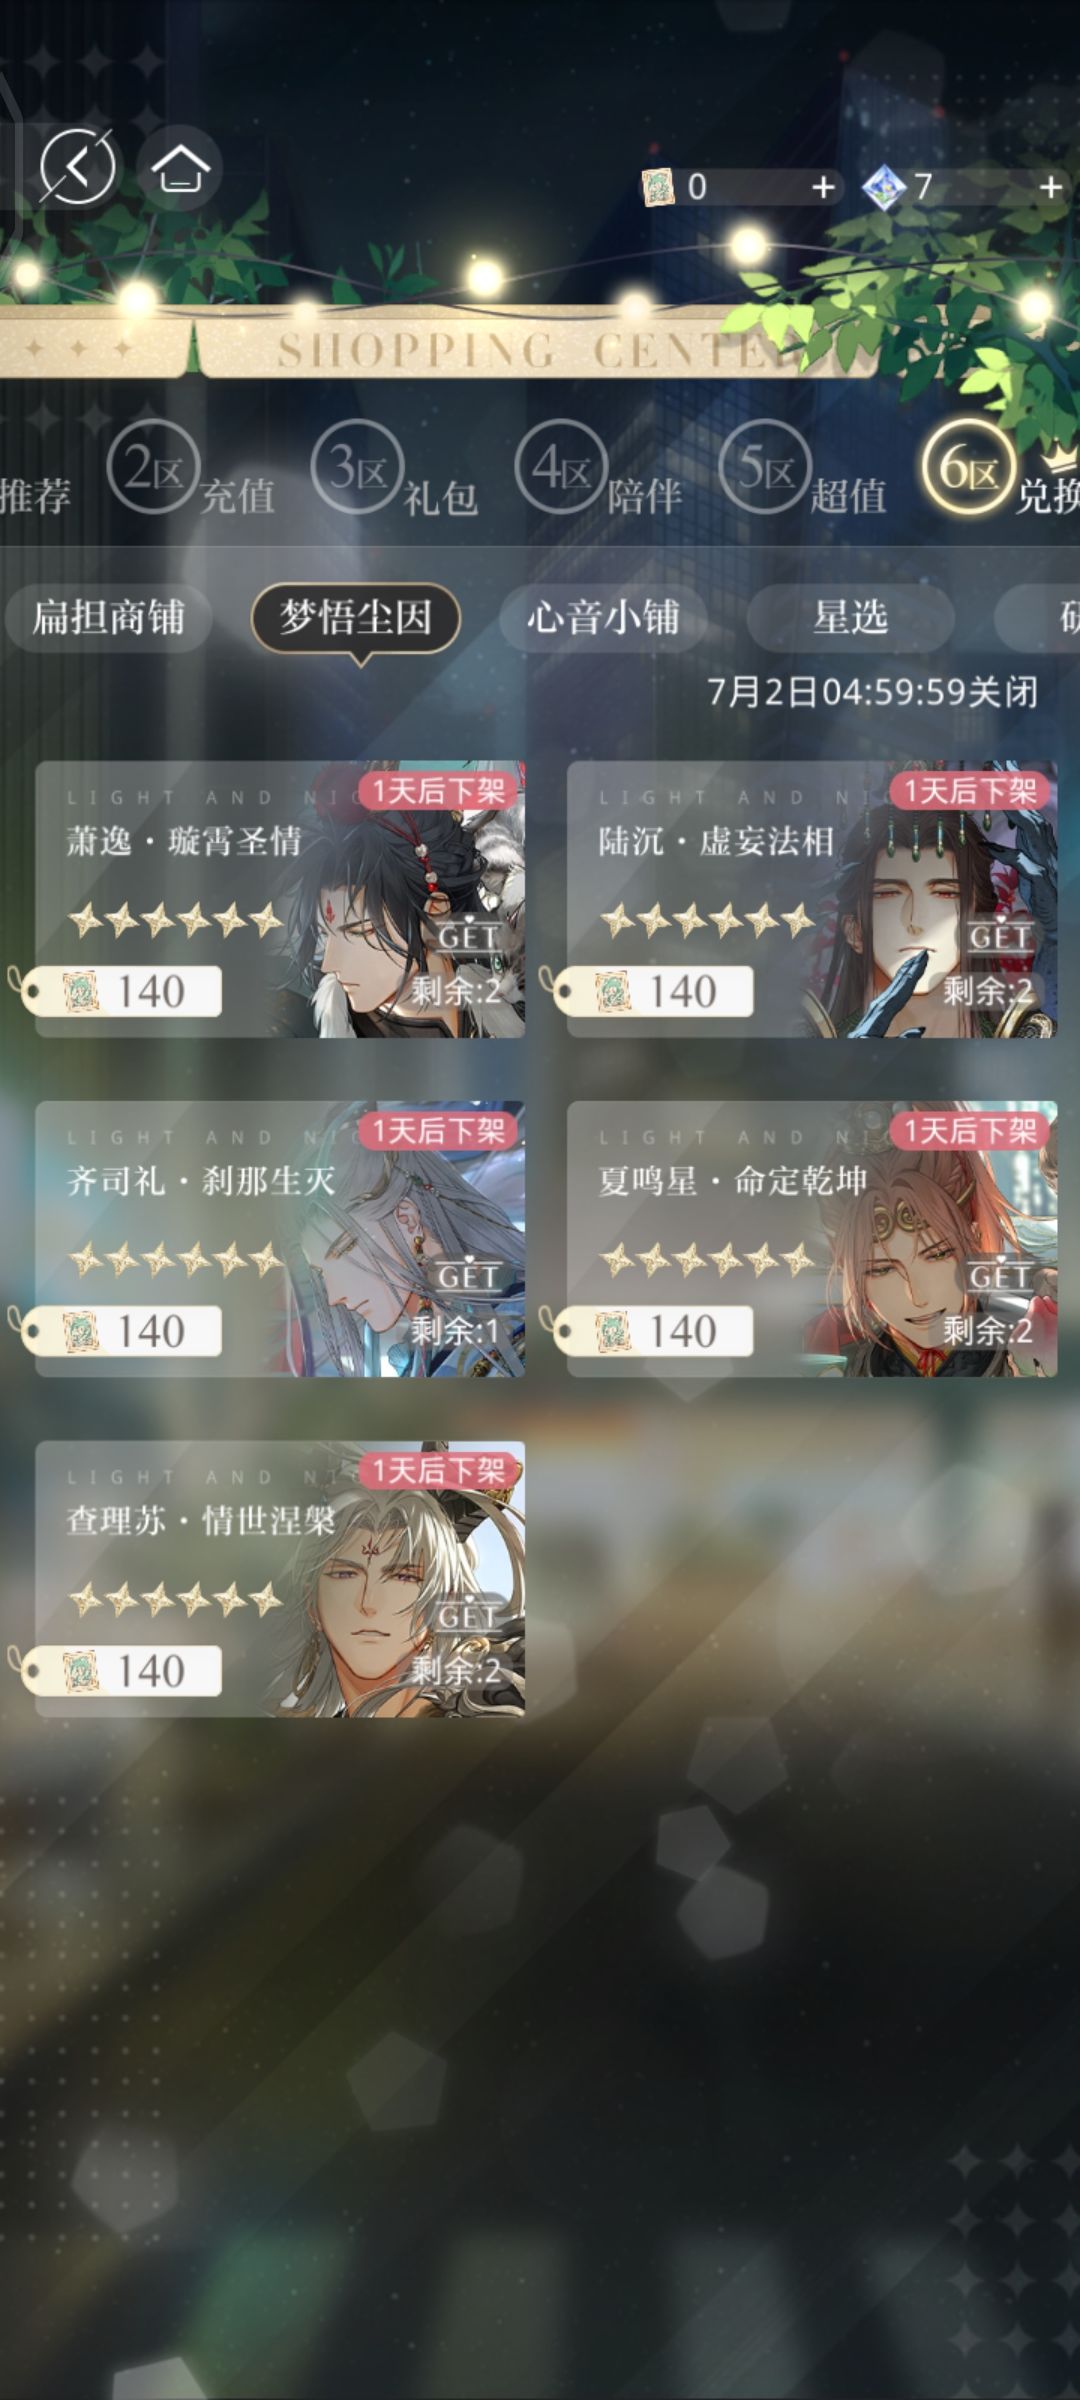
Task: Open 萧逸·璇霄圣情 card item
Action: 280,899
